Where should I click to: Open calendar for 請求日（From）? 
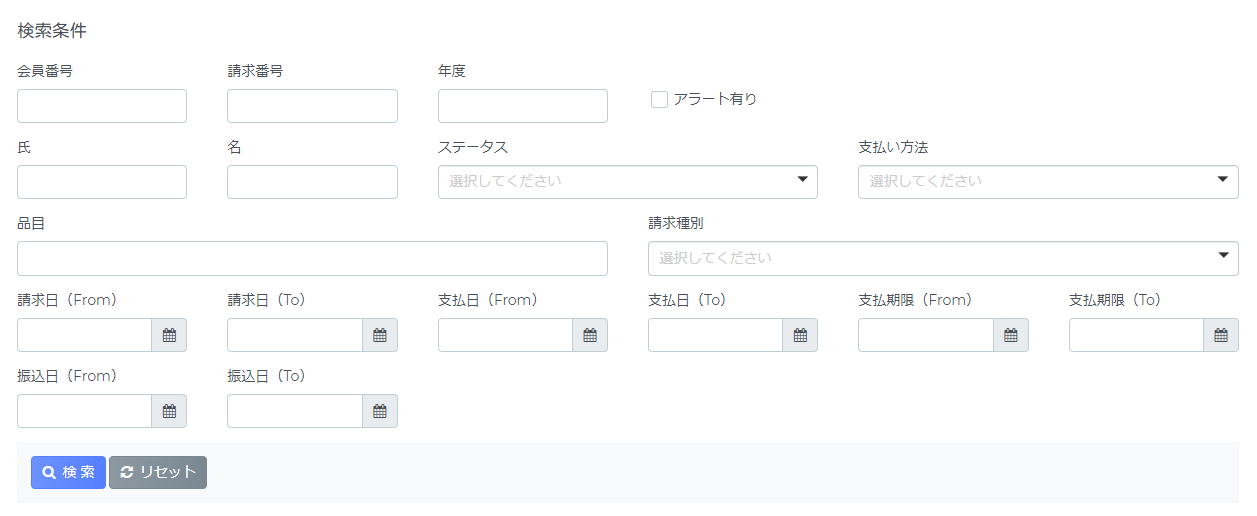click(x=169, y=335)
